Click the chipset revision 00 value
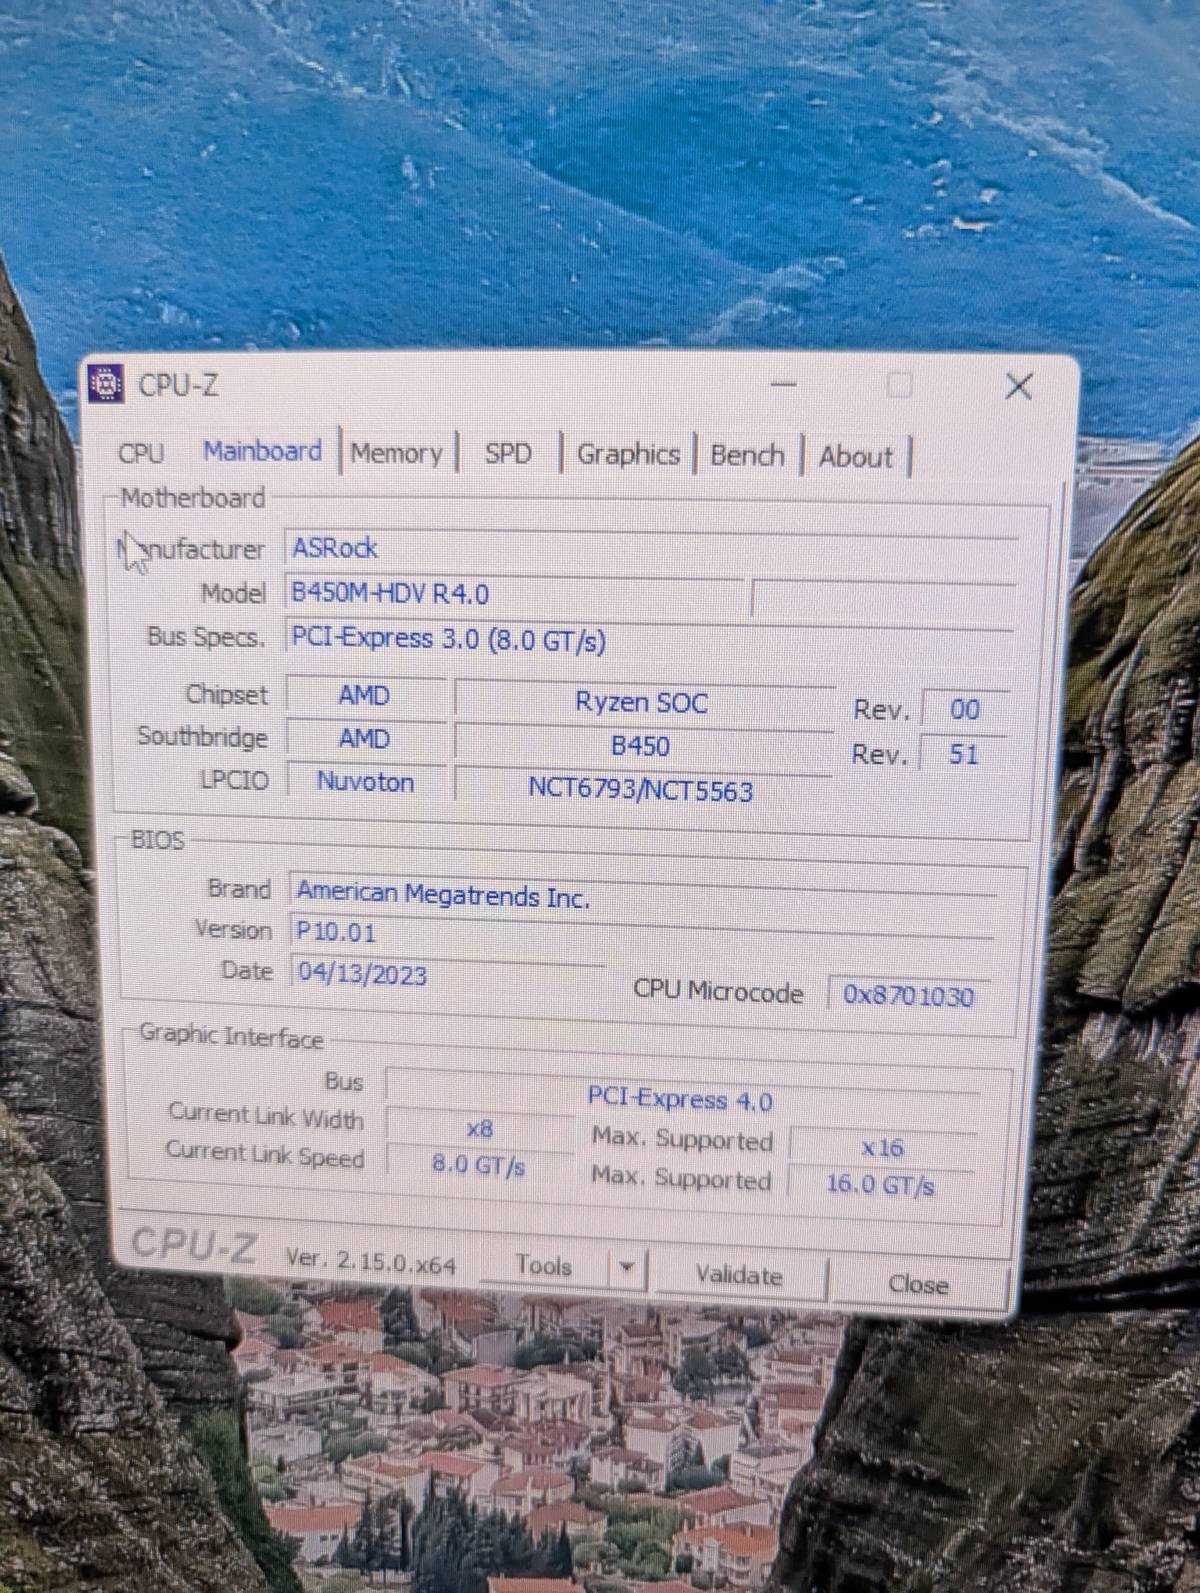The width and height of the screenshot is (1200, 1593). 964,709
